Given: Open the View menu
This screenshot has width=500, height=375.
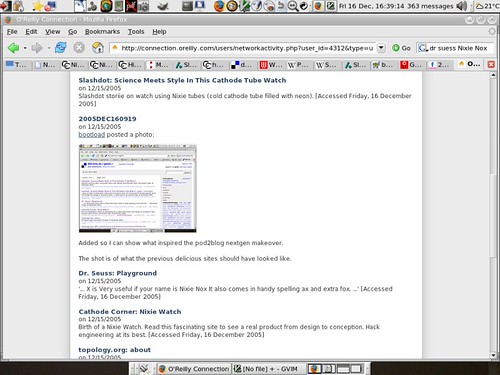Looking at the screenshot, I should [53, 32].
